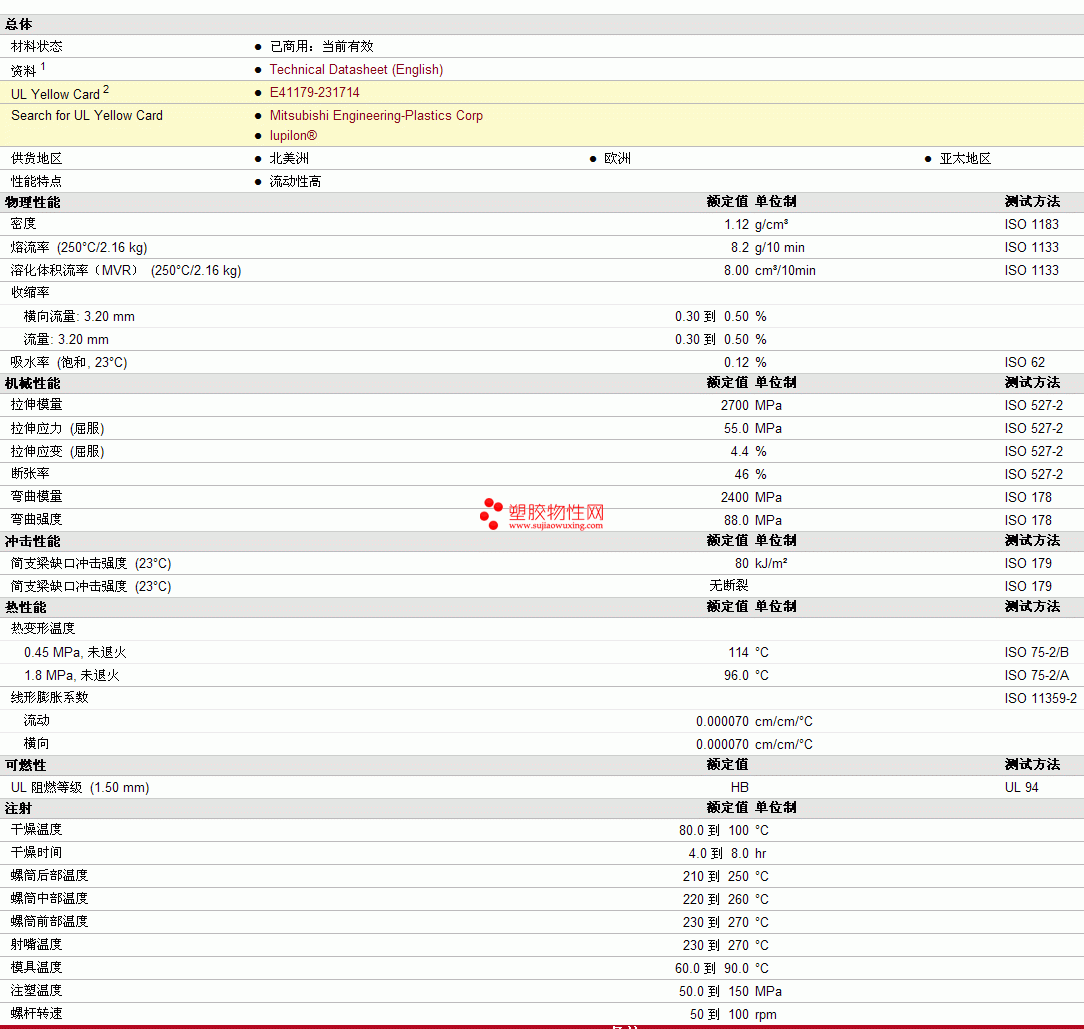This screenshot has height=1029, width=1084.
Task: Click 'UL 阻燃等级 (1.50 mm)' label
Action: tap(80, 788)
